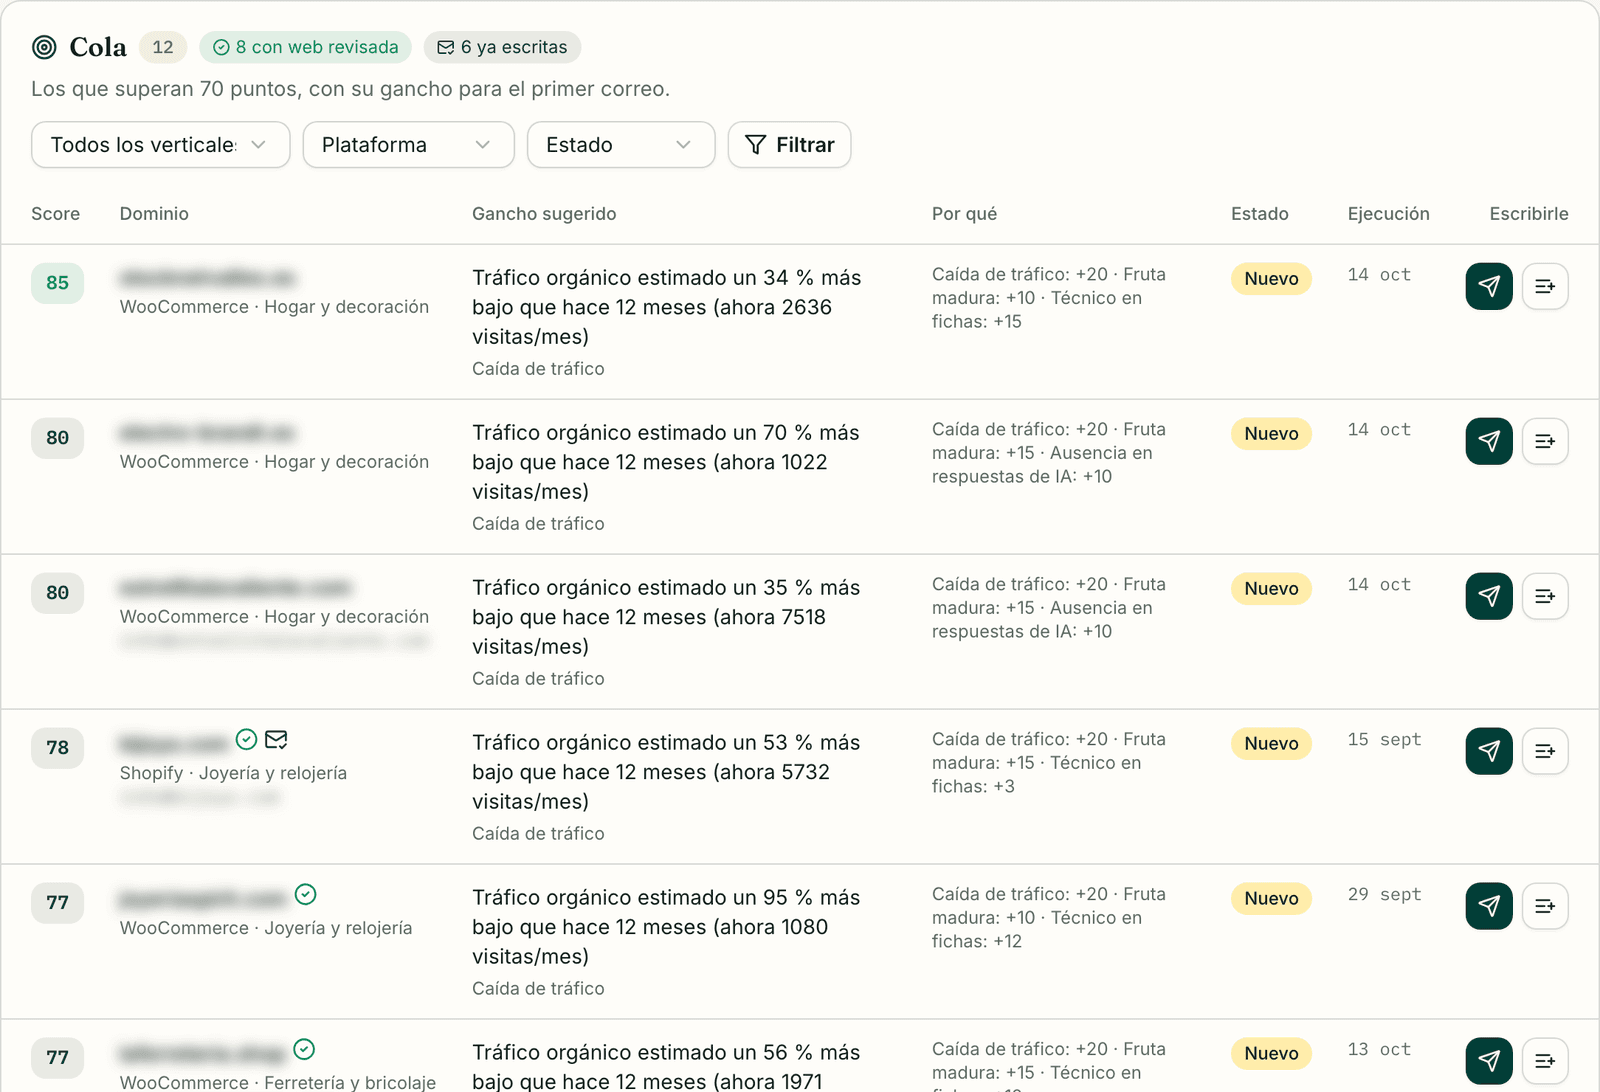Click the Ejecución column header
Viewport: 1600px width, 1092px height.
pyautogui.click(x=1388, y=214)
